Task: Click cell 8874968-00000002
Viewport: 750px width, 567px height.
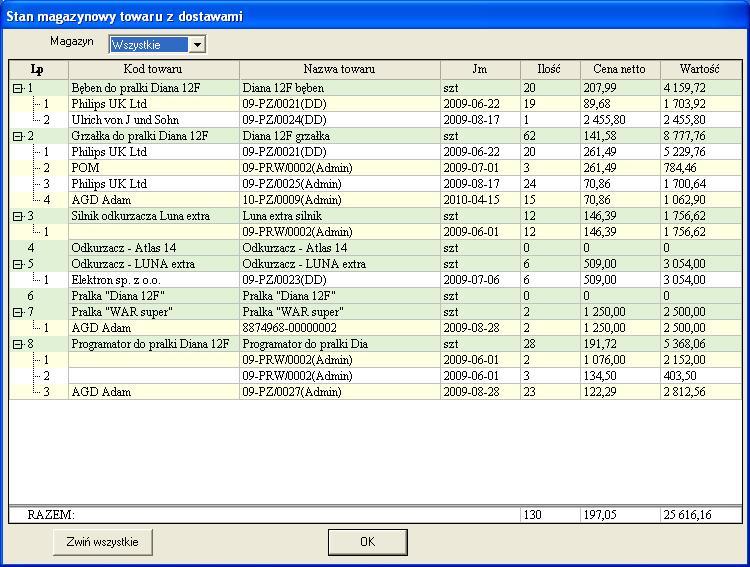Action: click(339, 328)
